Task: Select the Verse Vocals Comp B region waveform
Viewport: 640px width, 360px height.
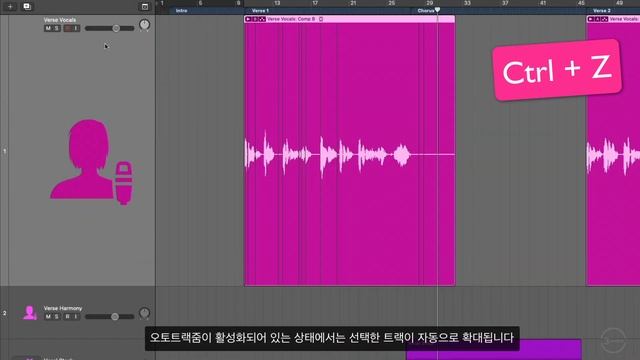Action: [350, 154]
